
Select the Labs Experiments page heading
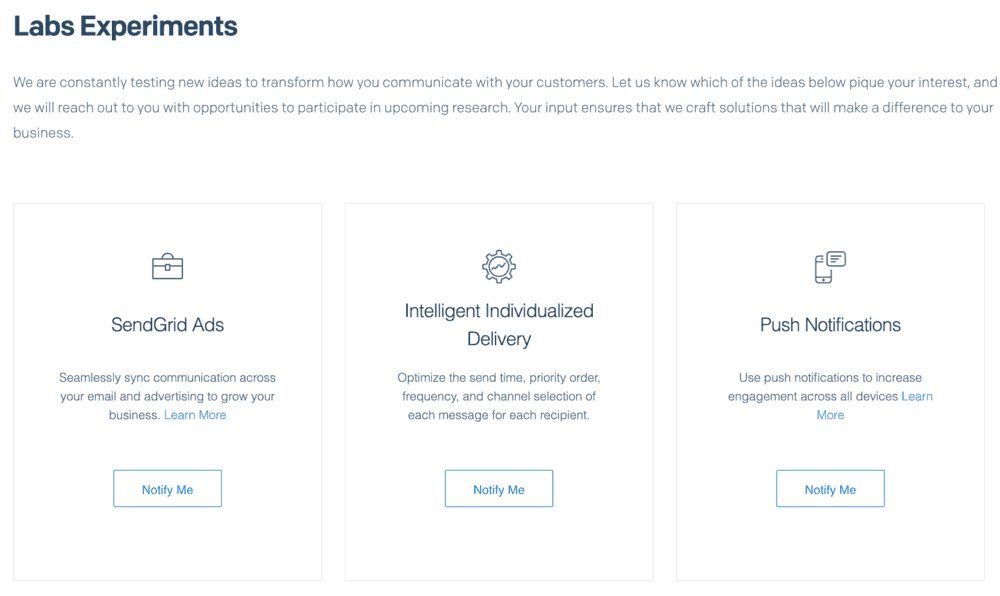tap(124, 25)
